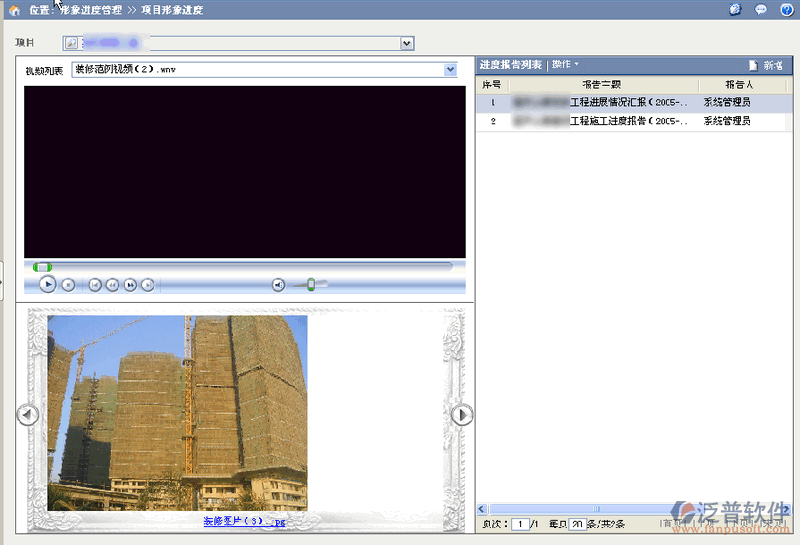This screenshot has width=800, height=545.
Task: Expand the 项目 project dropdown
Action: click(x=406, y=43)
